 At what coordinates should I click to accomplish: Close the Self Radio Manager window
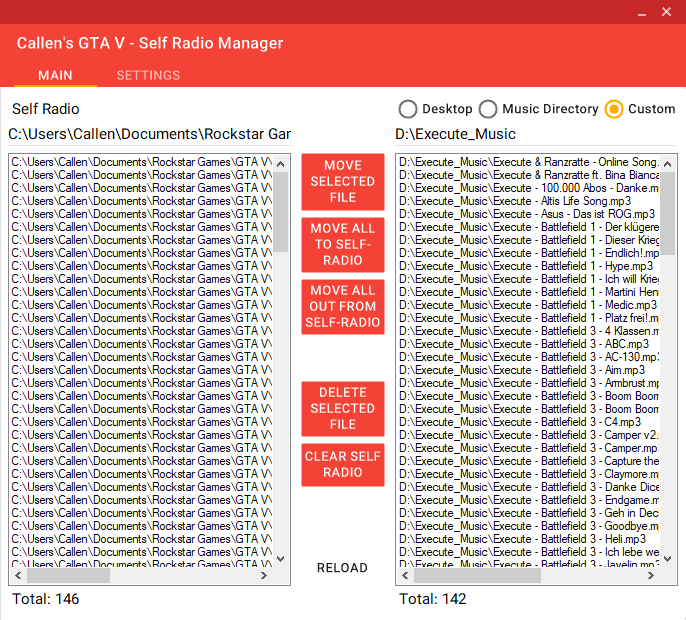tap(666, 12)
